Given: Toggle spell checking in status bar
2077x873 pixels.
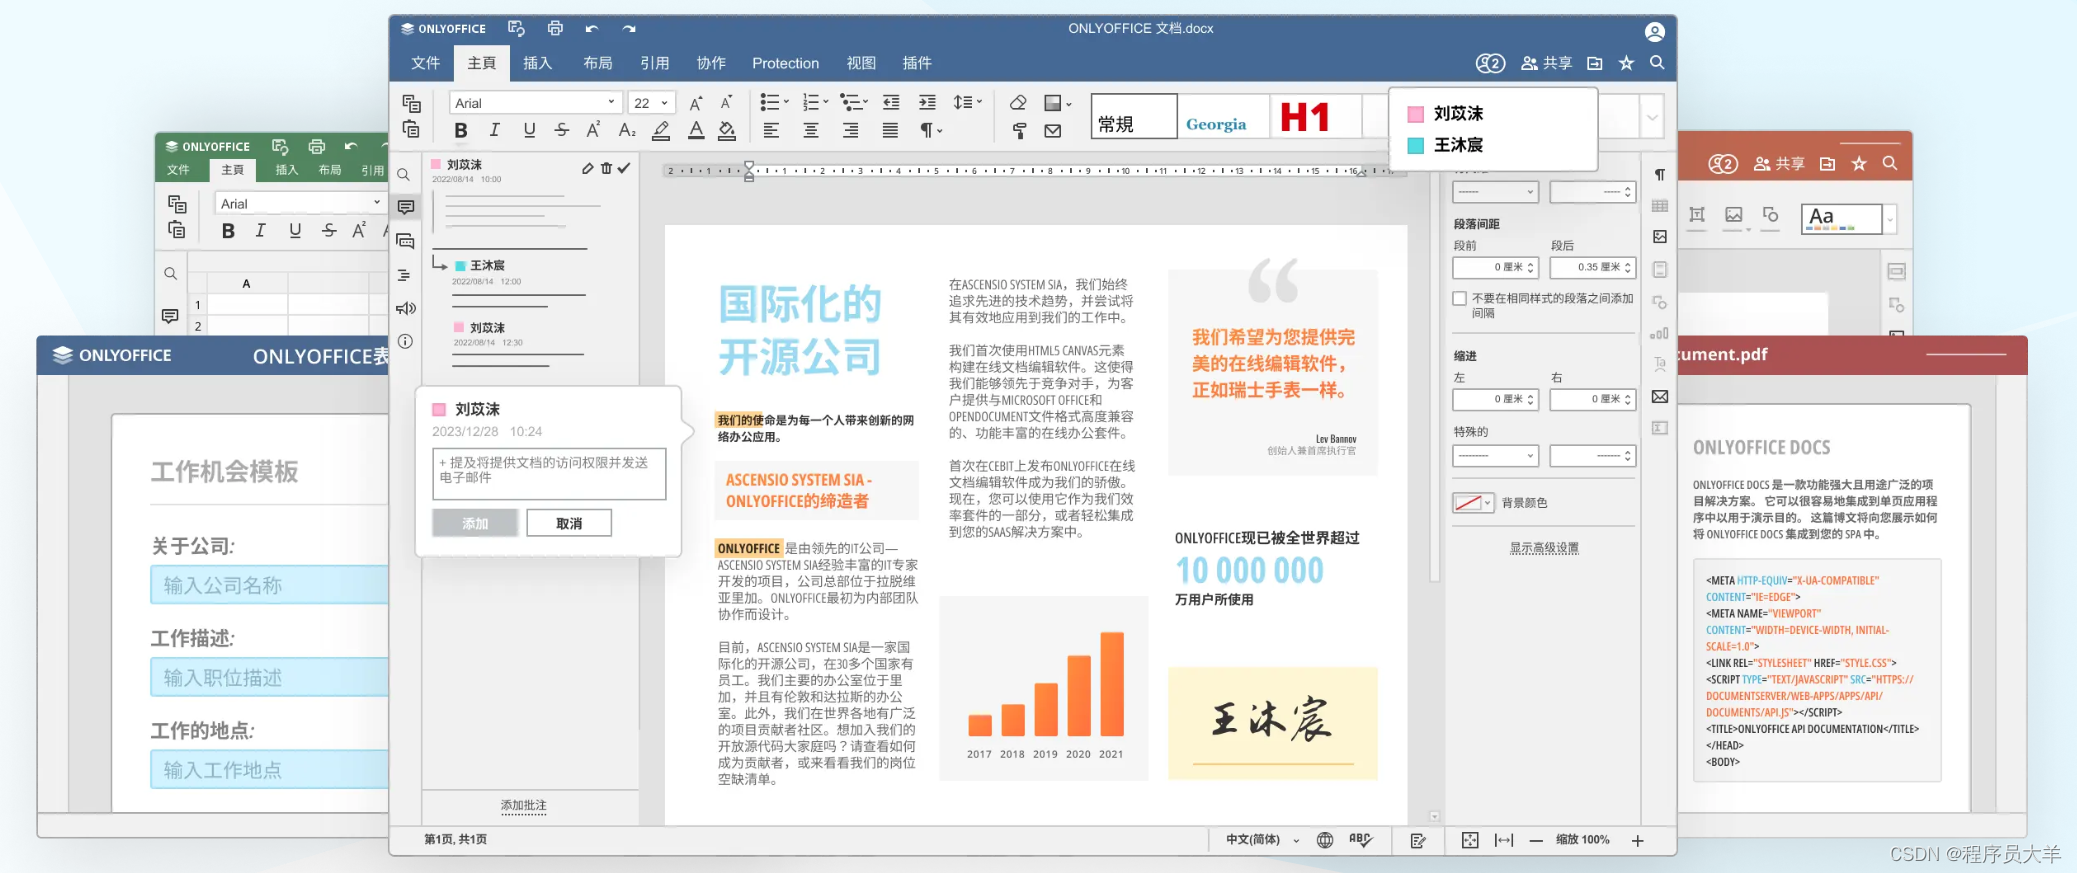Looking at the screenshot, I should point(1361,840).
